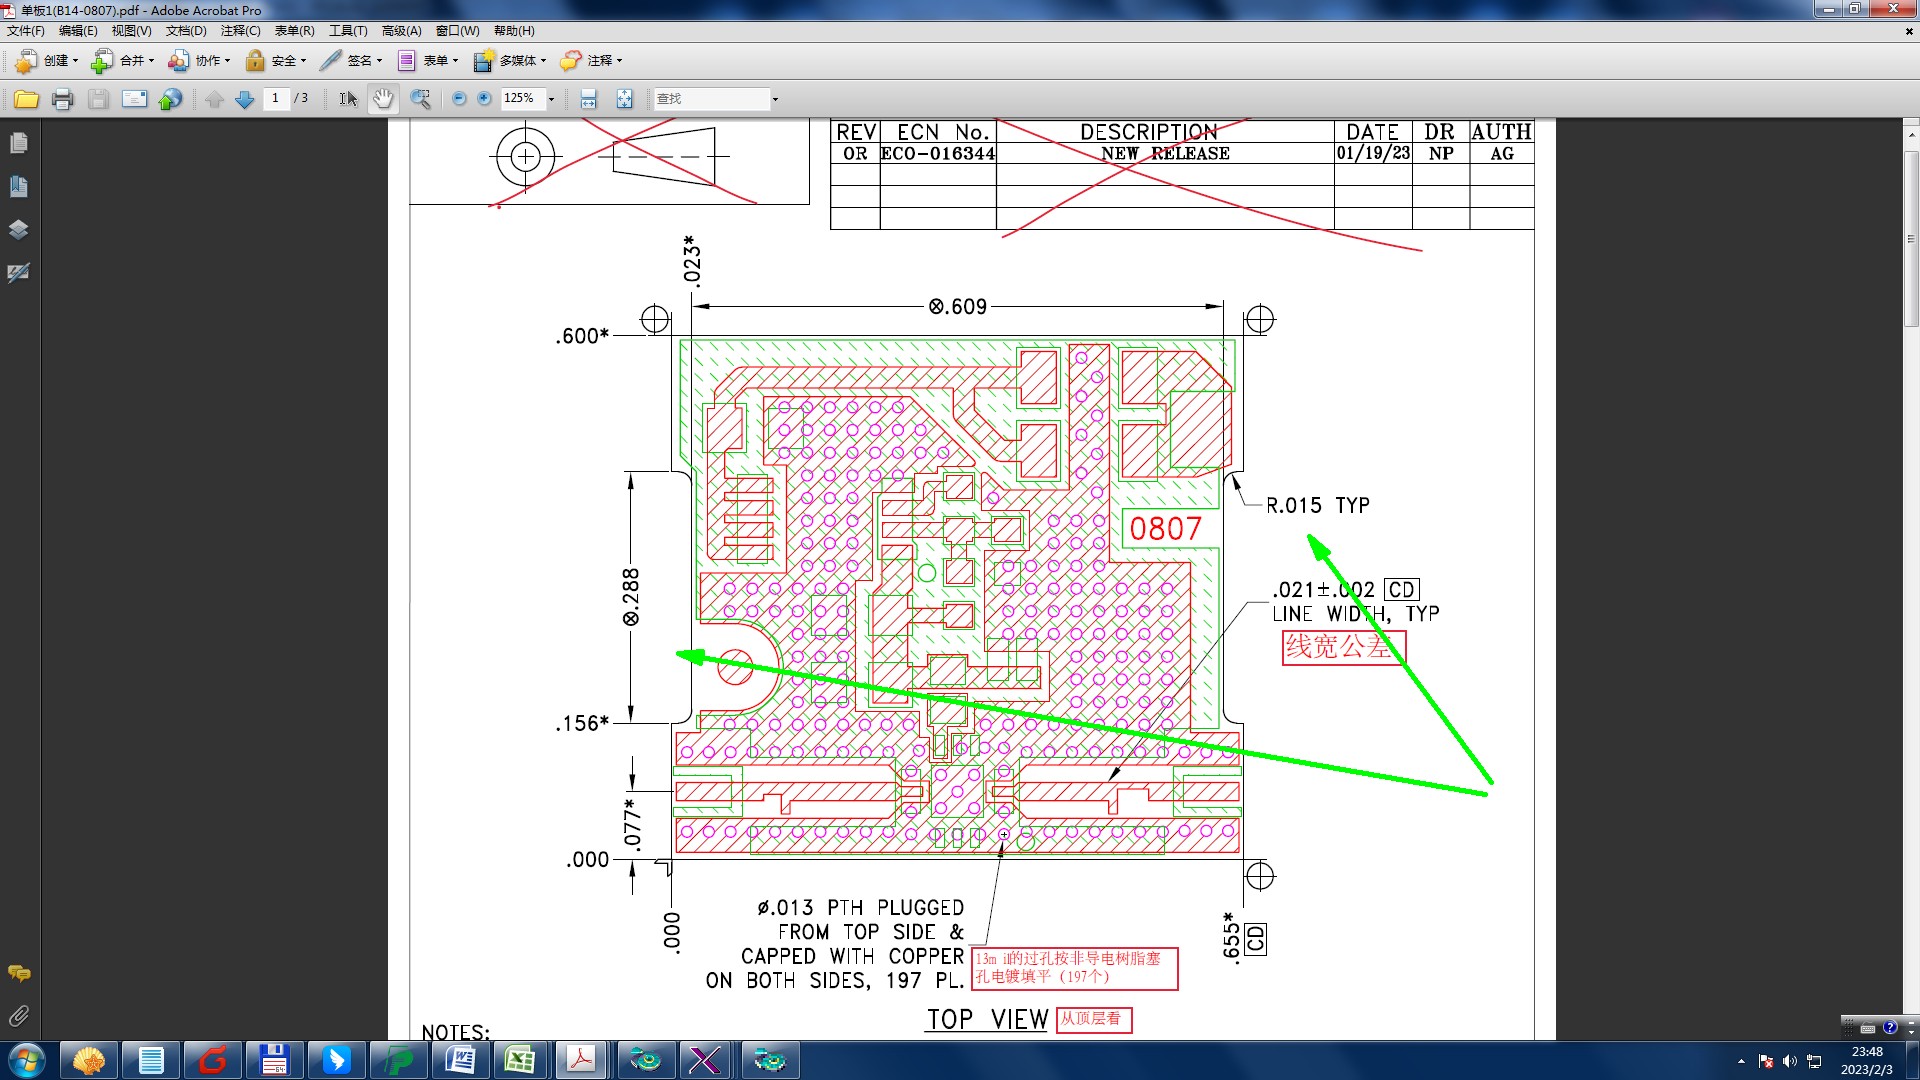Click the red 0807 text in the drawing
Image resolution: width=1920 pixels, height=1080 pixels.
(1165, 529)
